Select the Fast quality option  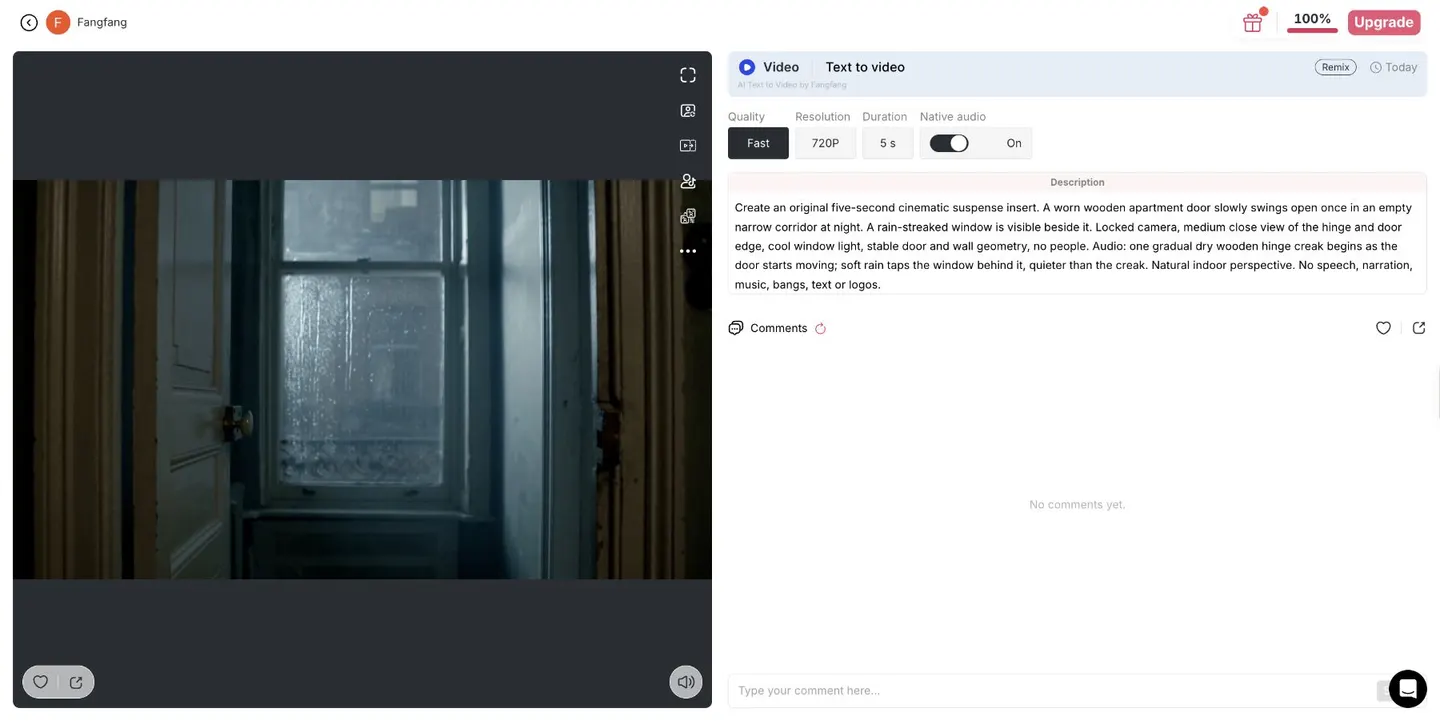[x=758, y=143]
